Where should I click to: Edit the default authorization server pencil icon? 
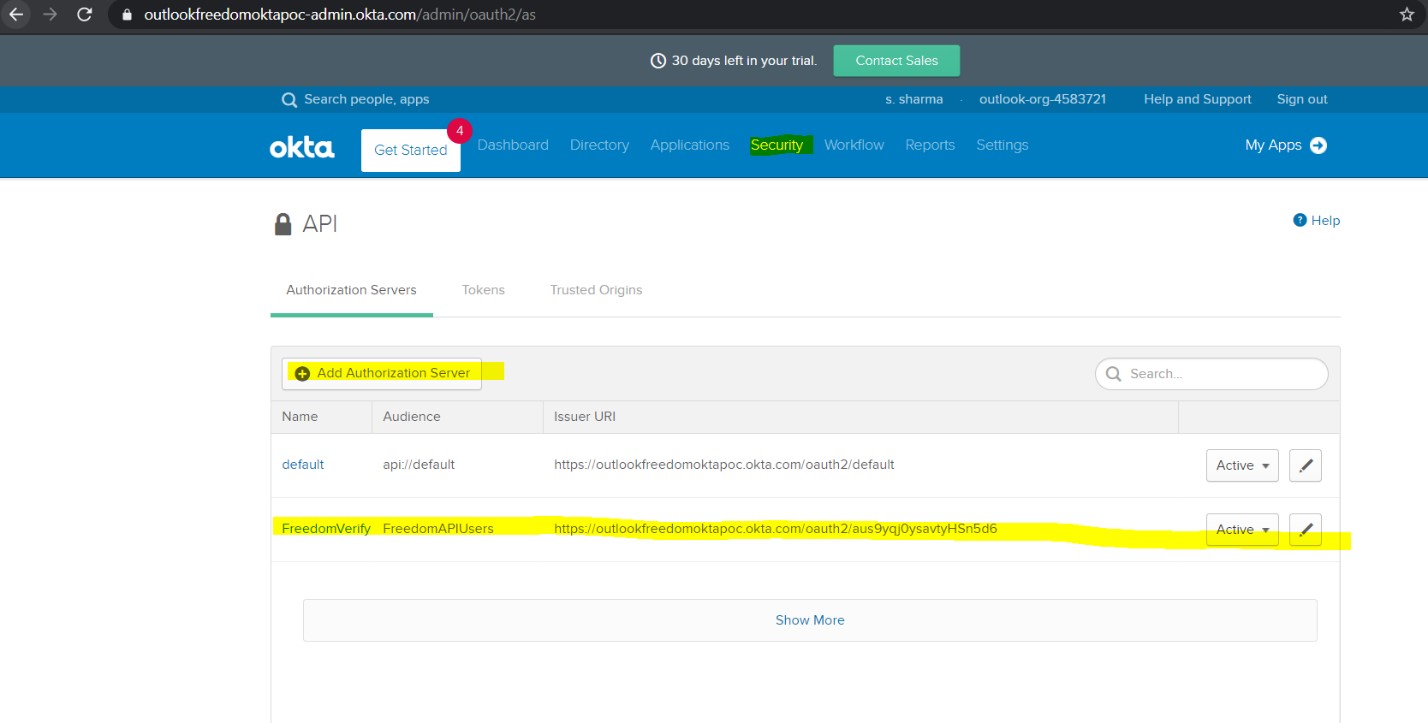pyautogui.click(x=1305, y=465)
